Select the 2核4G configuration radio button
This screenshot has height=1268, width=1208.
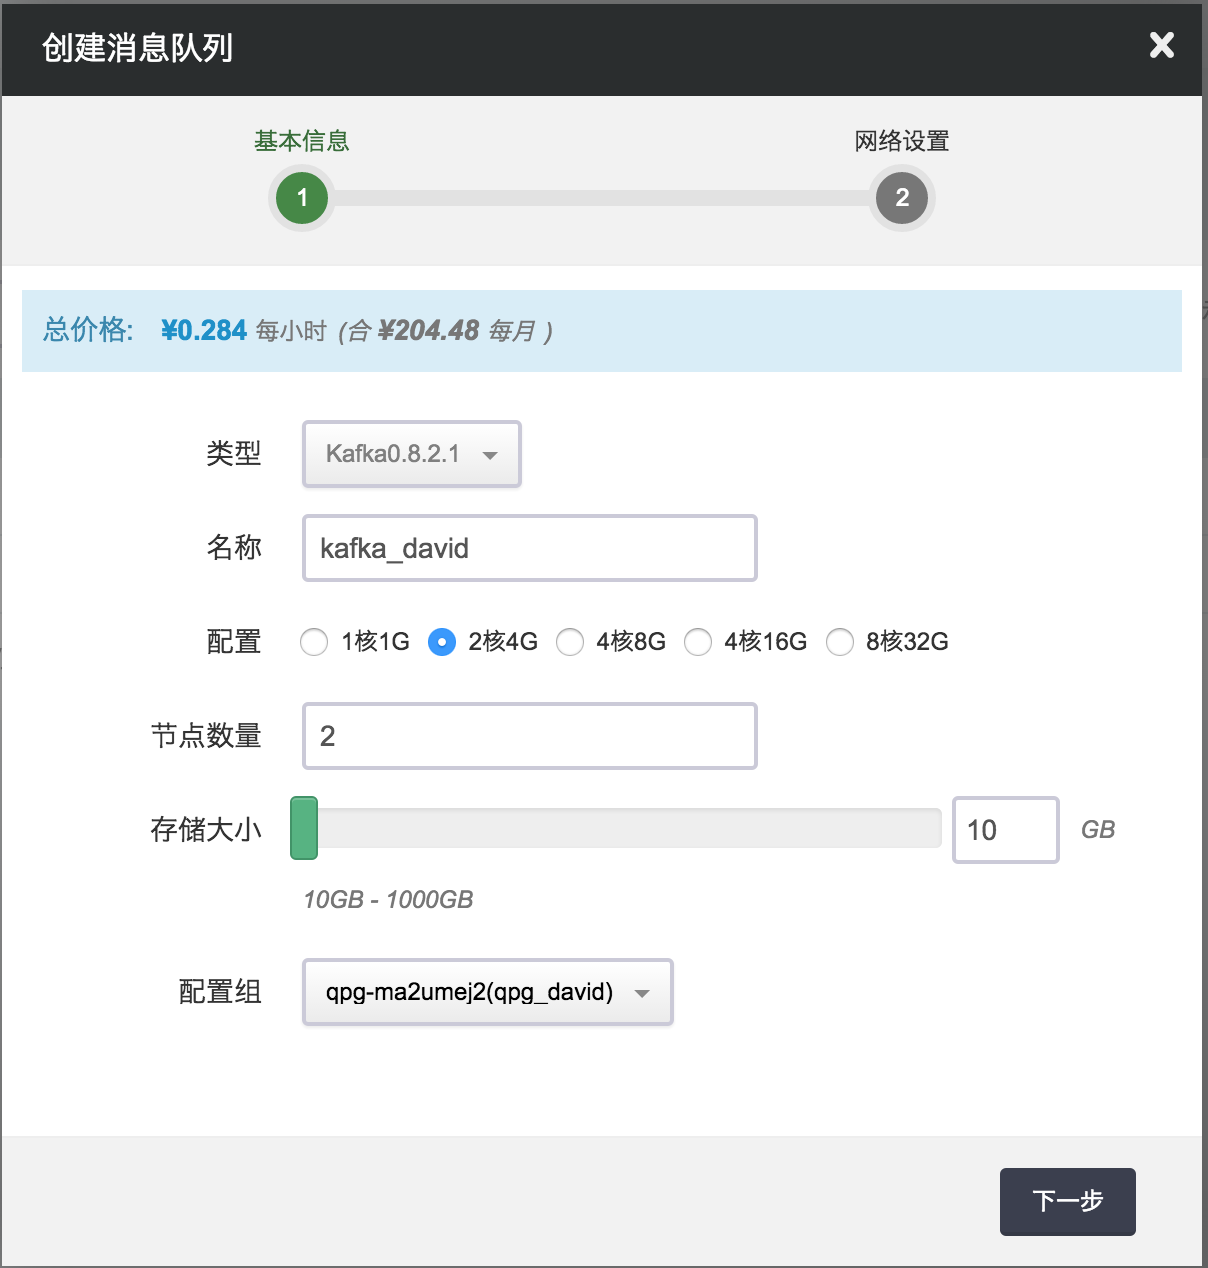pos(442,642)
